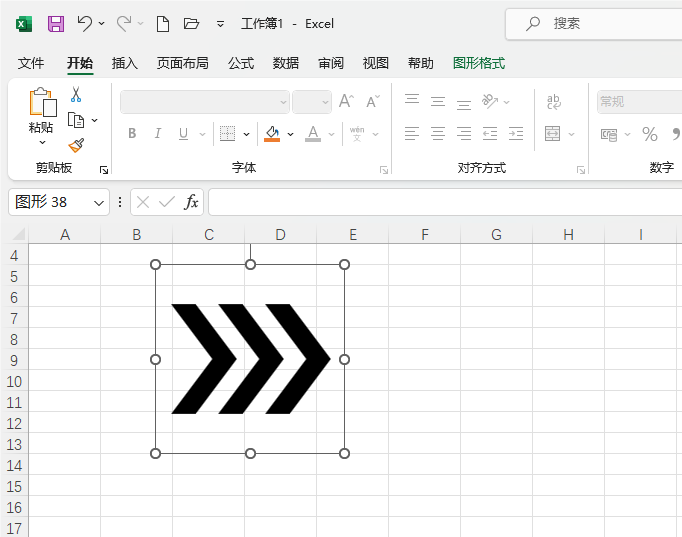Click the Open file folder icon
Screen dimensions: 682x537
coord(191,23)
